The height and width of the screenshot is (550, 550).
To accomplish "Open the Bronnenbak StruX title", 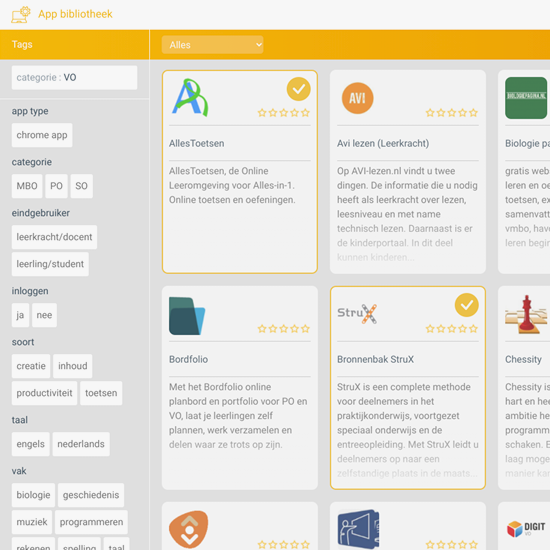I will [x=375, y=359].
